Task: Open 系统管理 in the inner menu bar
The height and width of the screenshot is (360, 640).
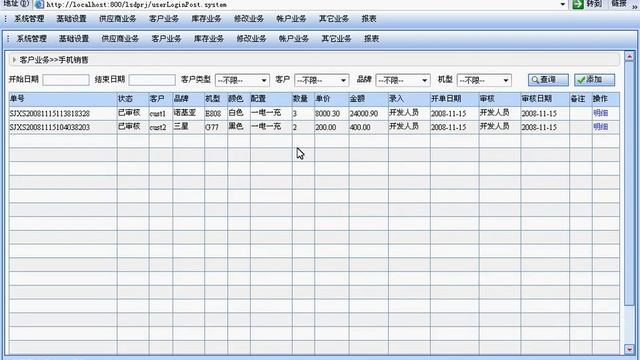Action: (x=32, y=39)
